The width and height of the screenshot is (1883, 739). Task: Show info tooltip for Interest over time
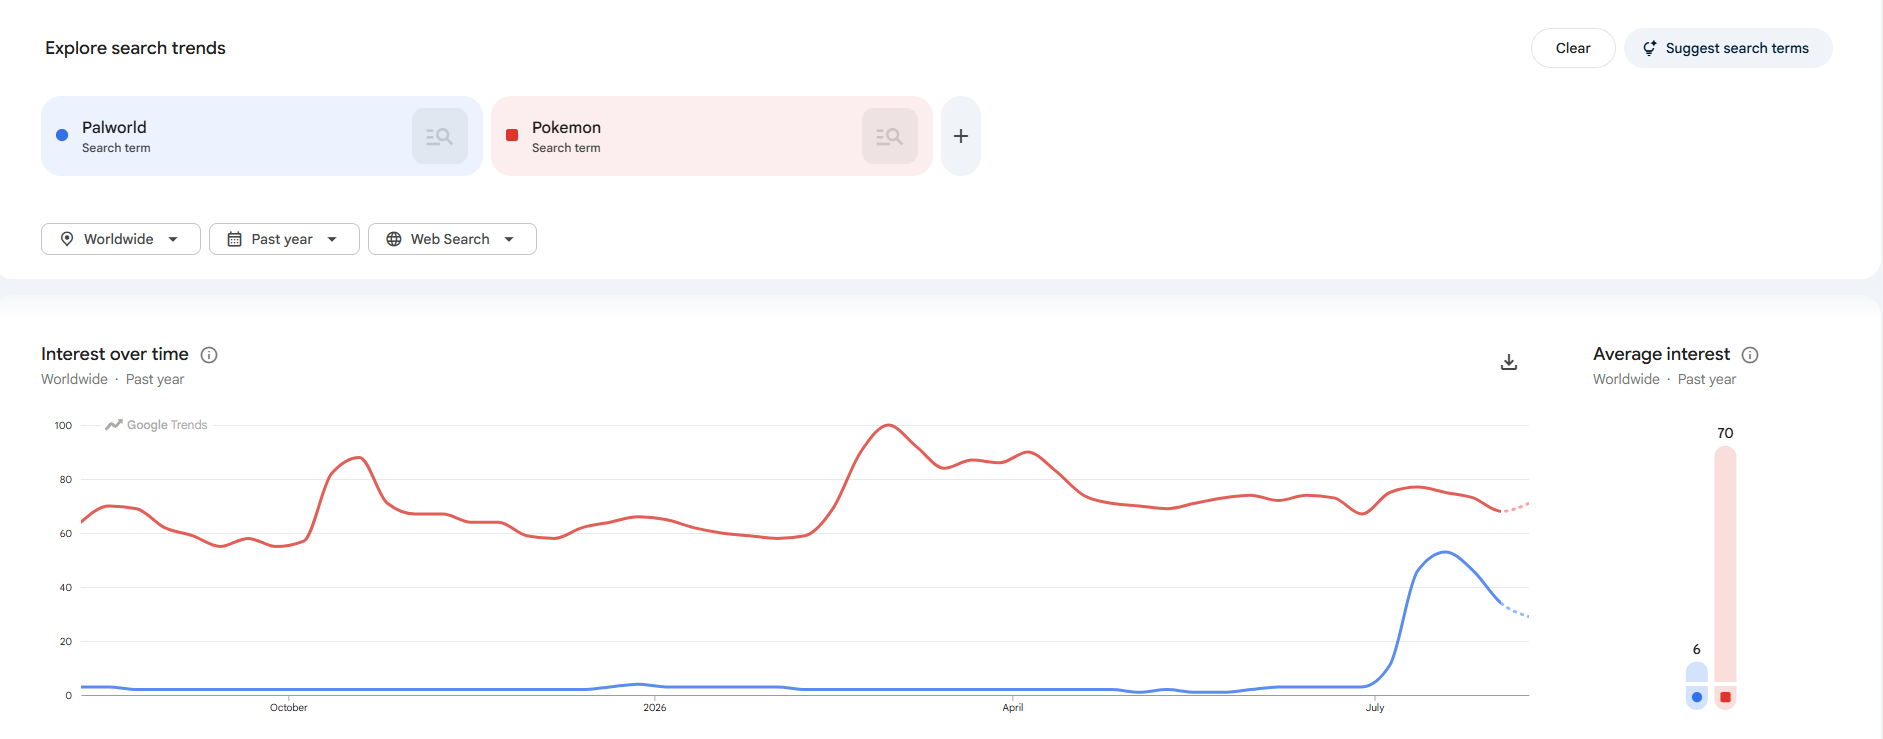click(209, 355)
